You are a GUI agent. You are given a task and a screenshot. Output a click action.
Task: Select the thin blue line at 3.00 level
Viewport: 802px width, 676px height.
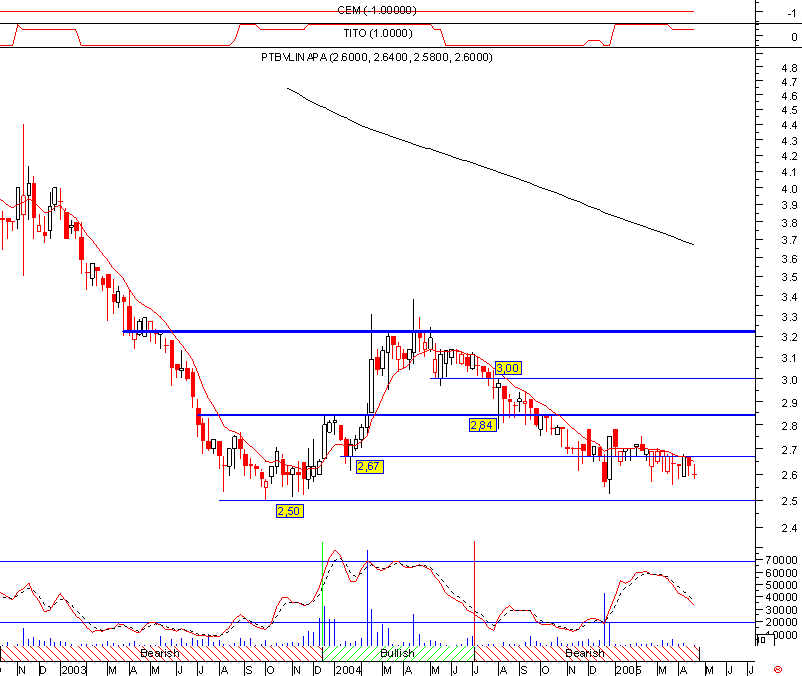pyautogui.click(x=593, y=378)
